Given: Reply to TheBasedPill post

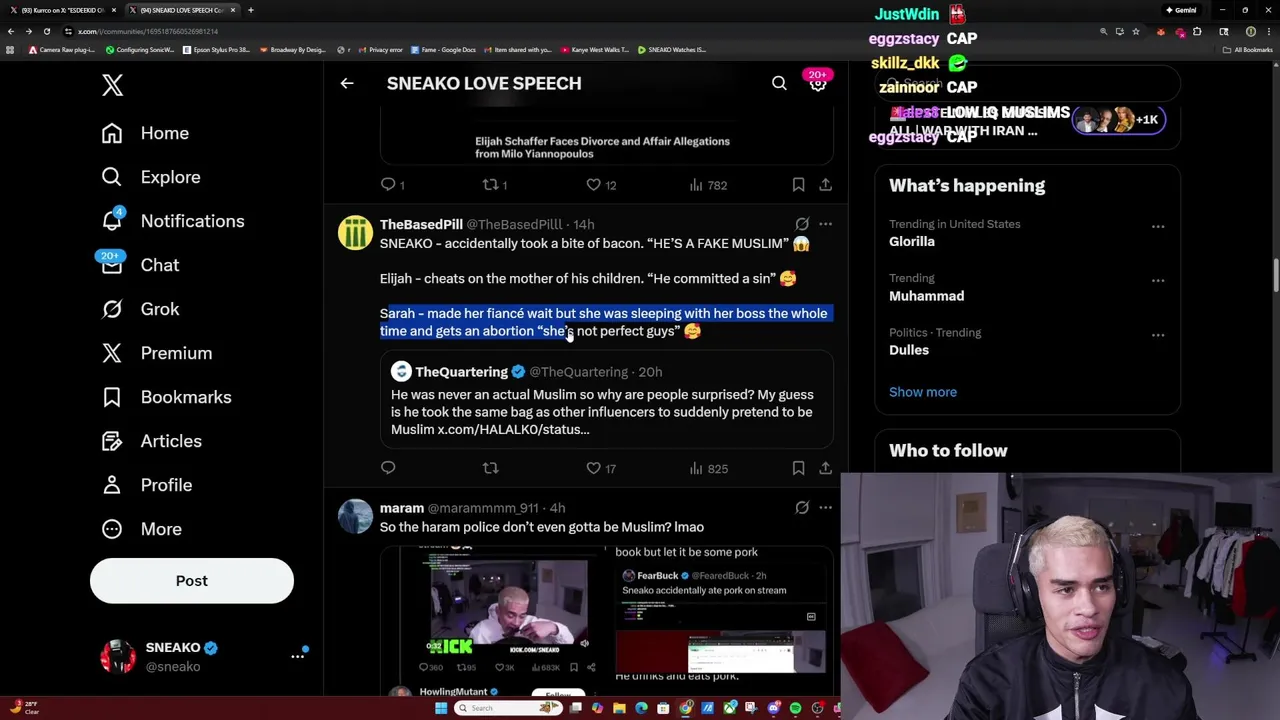Looking at the screenshot, I should coord(388,468).
